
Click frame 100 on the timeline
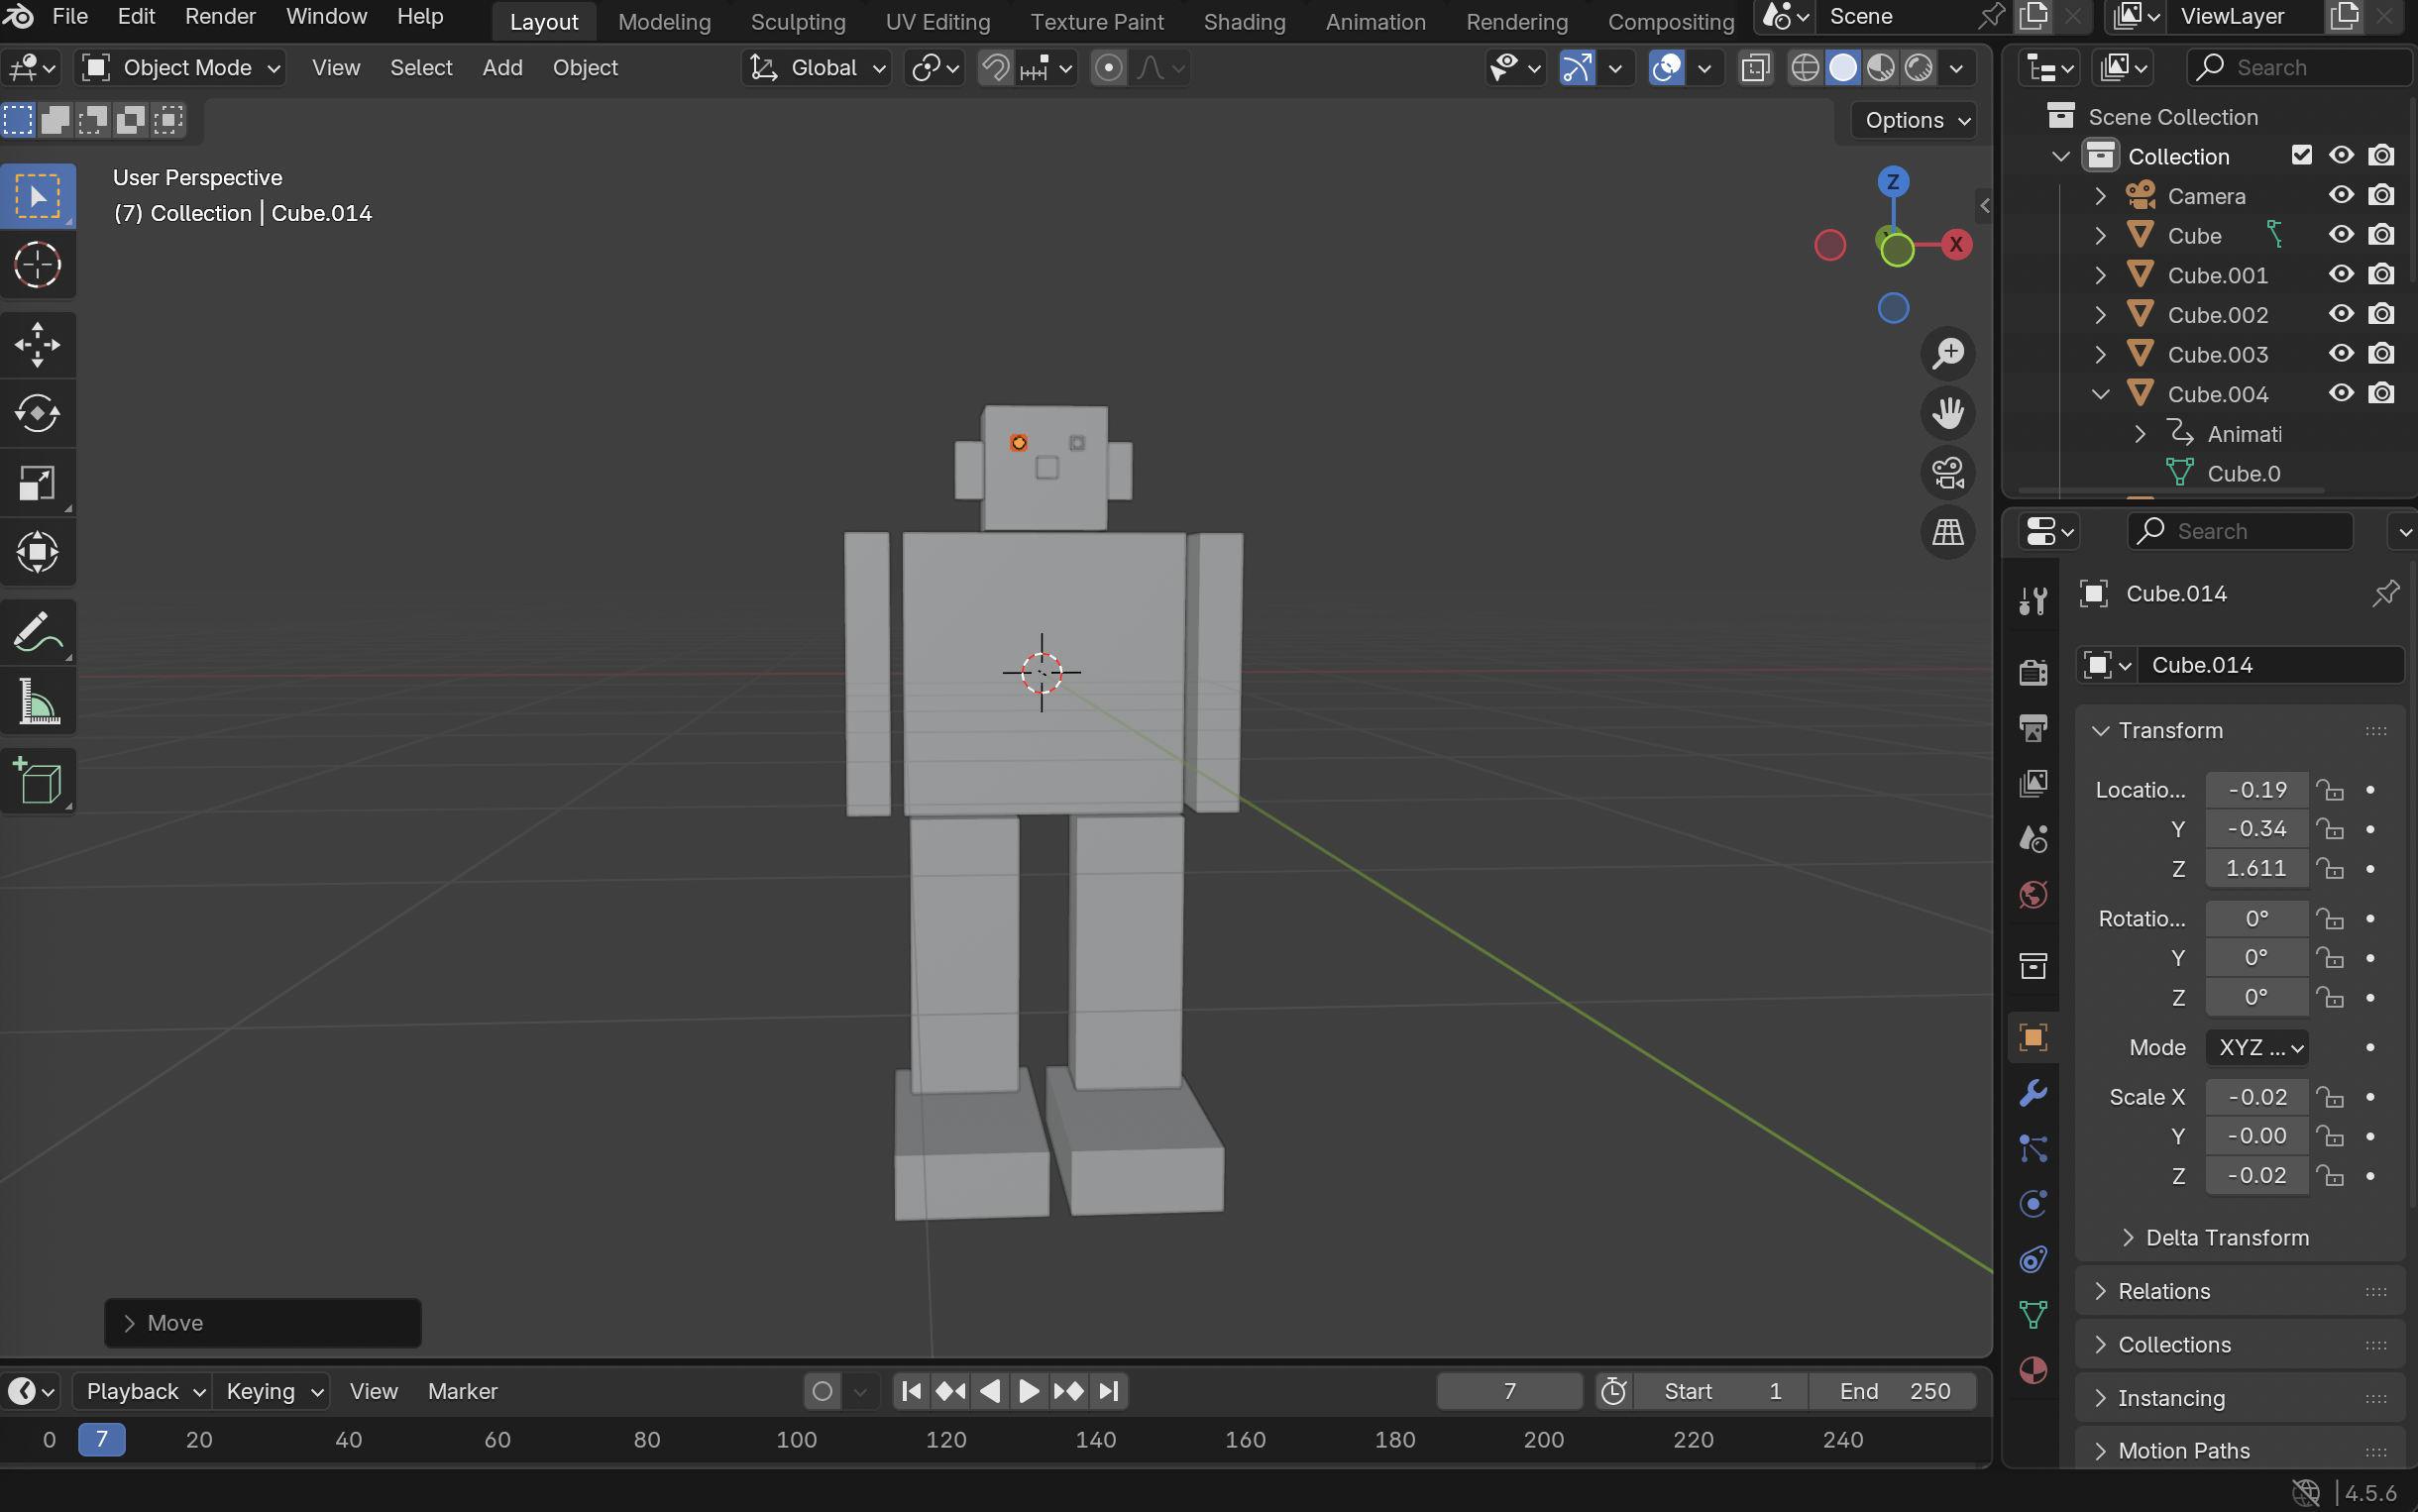click(796, 1440)
